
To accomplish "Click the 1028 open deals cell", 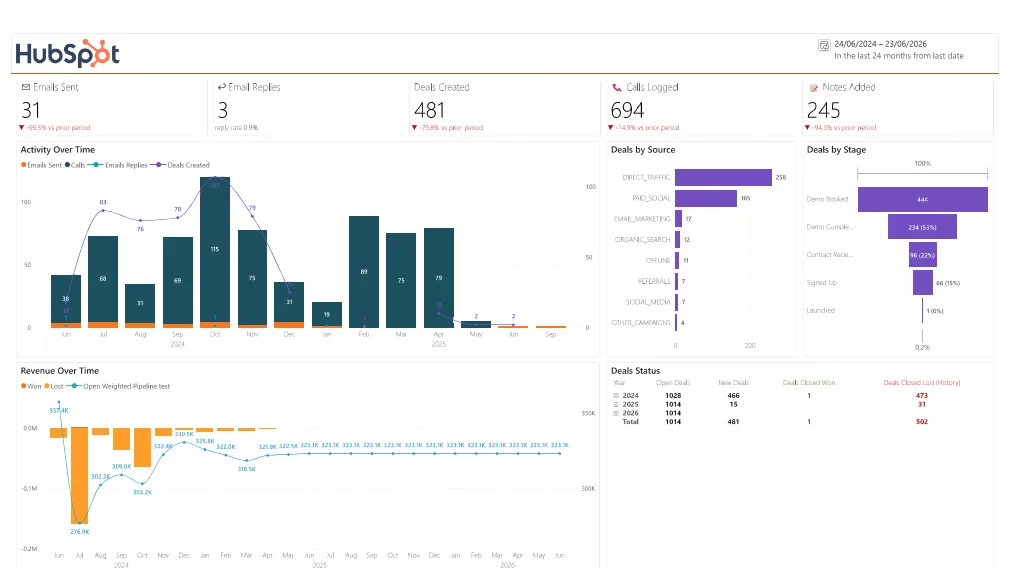I will tap(673, 396).
